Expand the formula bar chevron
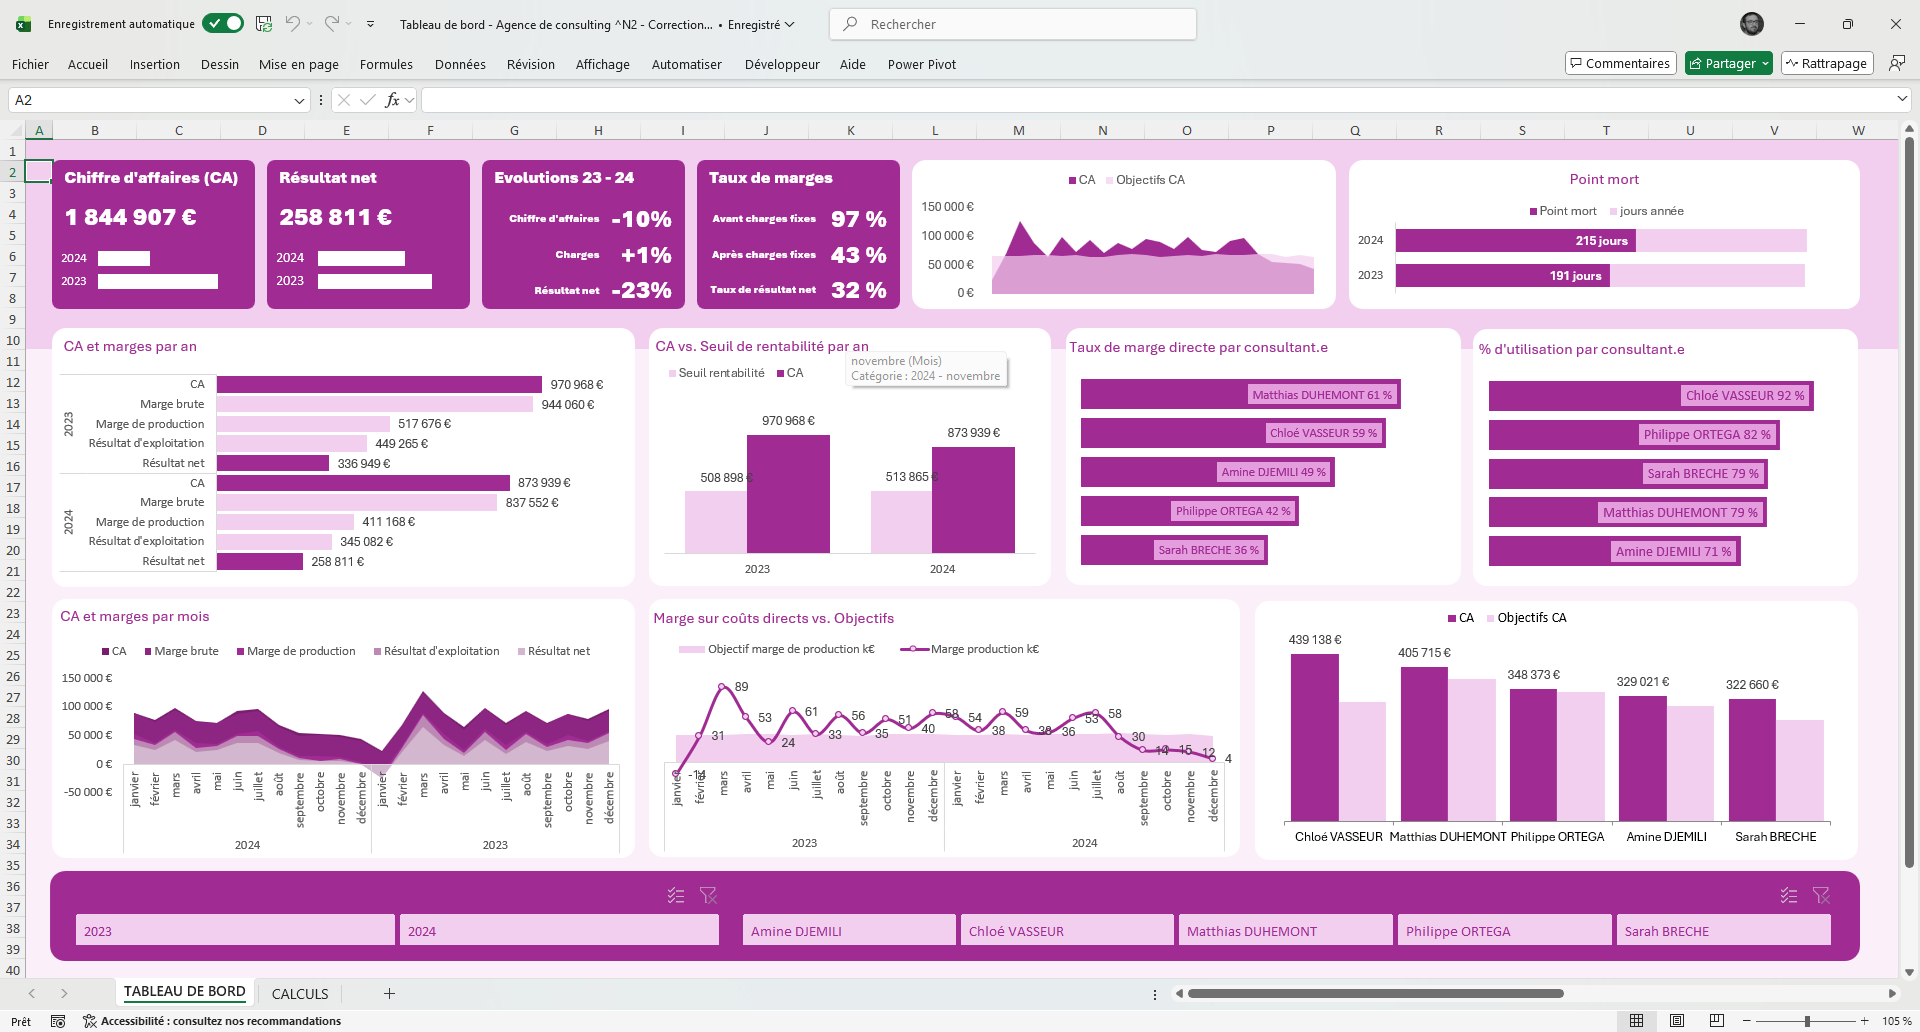This screenshot has height=1032, width=1920. point(1901,99)
